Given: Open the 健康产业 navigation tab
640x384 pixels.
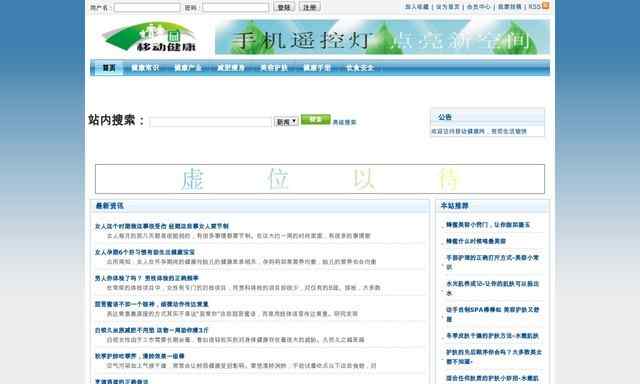Looking at the screenshot, I should [x=188, y=68].
